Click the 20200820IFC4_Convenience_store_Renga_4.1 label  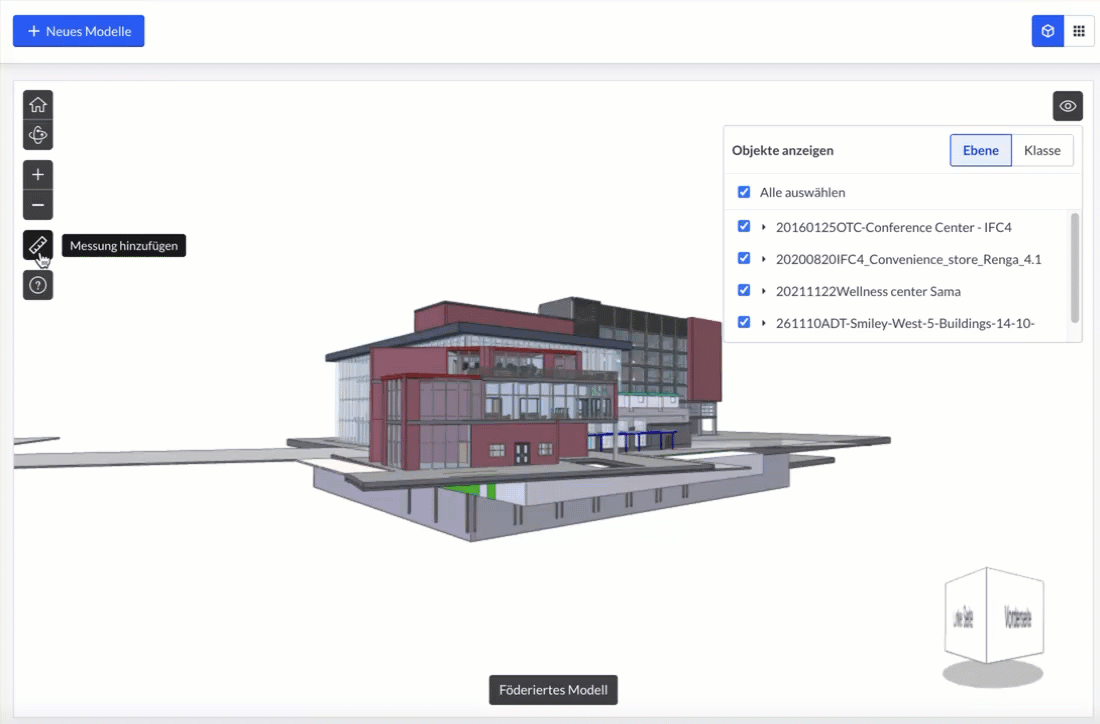tap(908, 260)
